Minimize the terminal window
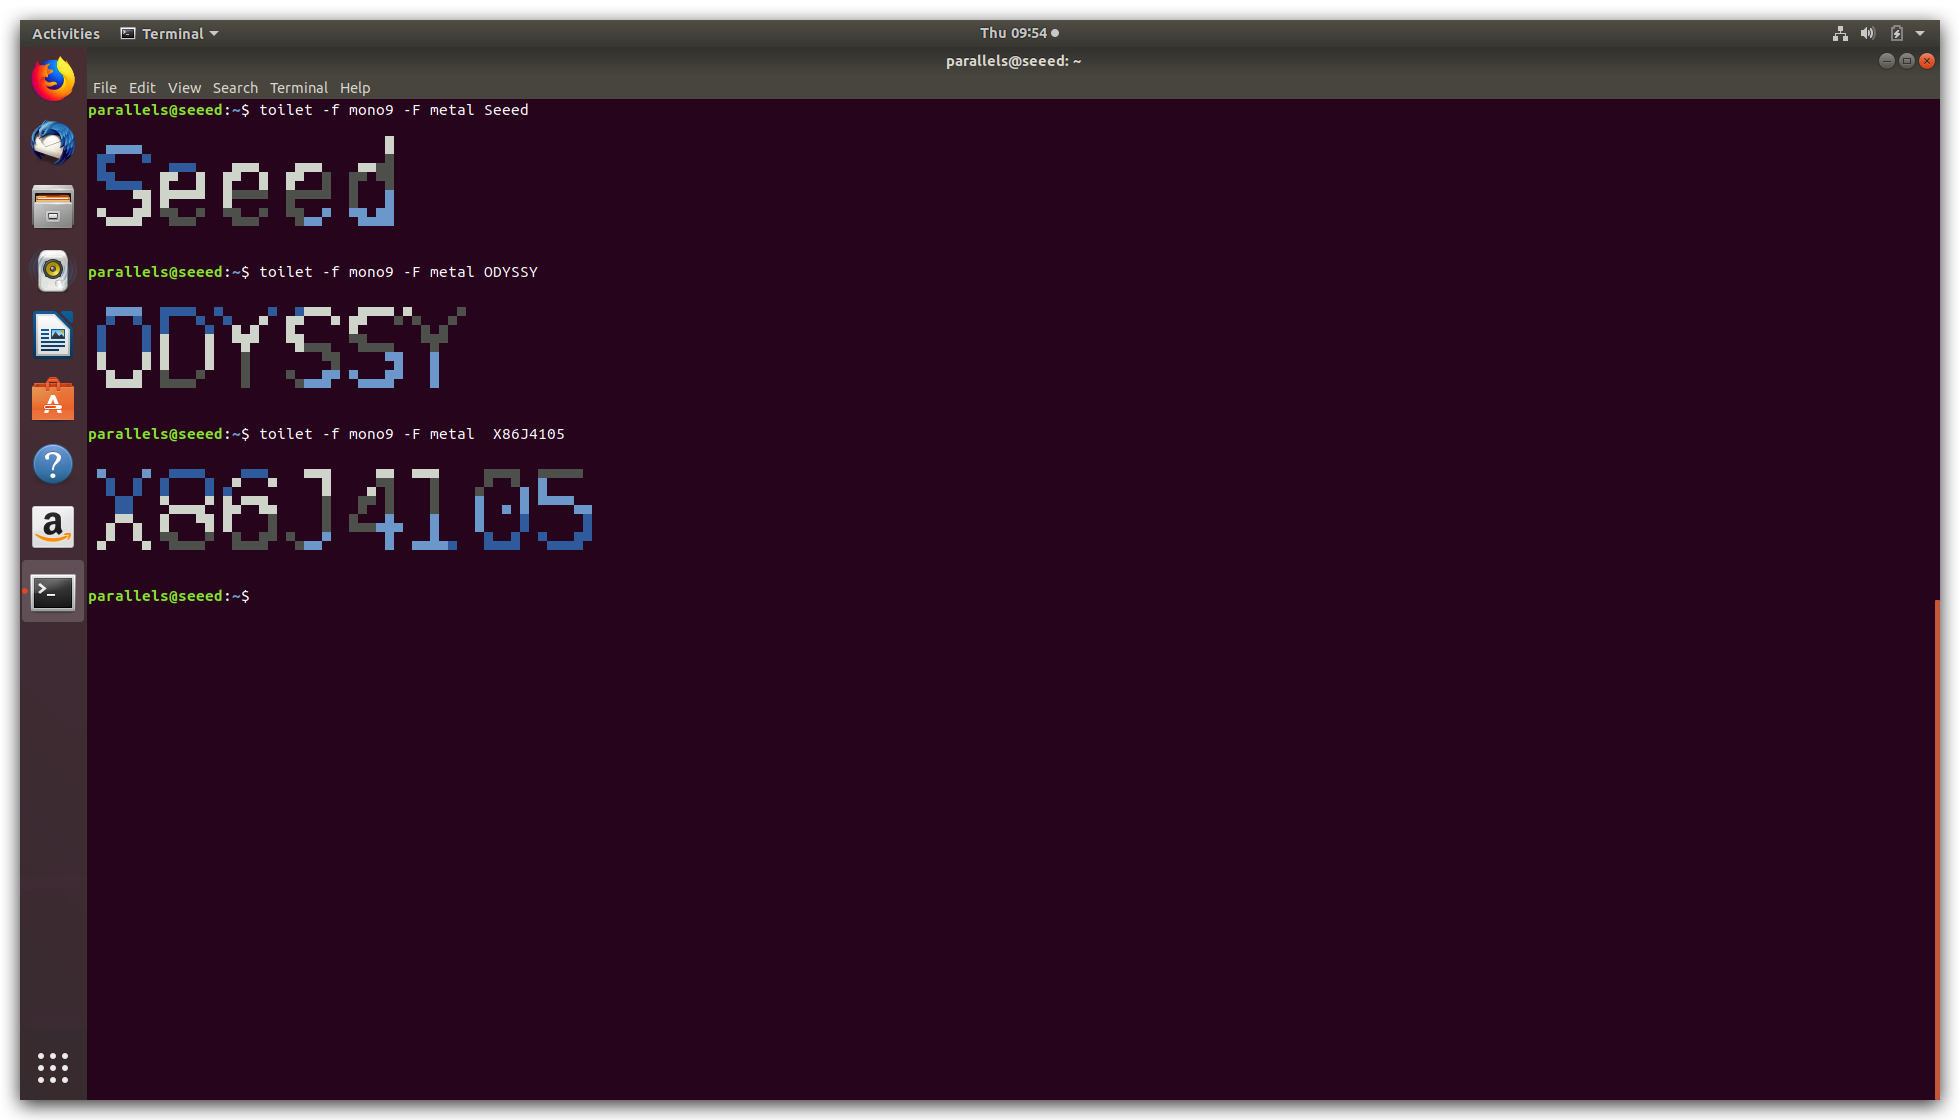This screenshot has height=1120, width=1960. pos(1886,61)
